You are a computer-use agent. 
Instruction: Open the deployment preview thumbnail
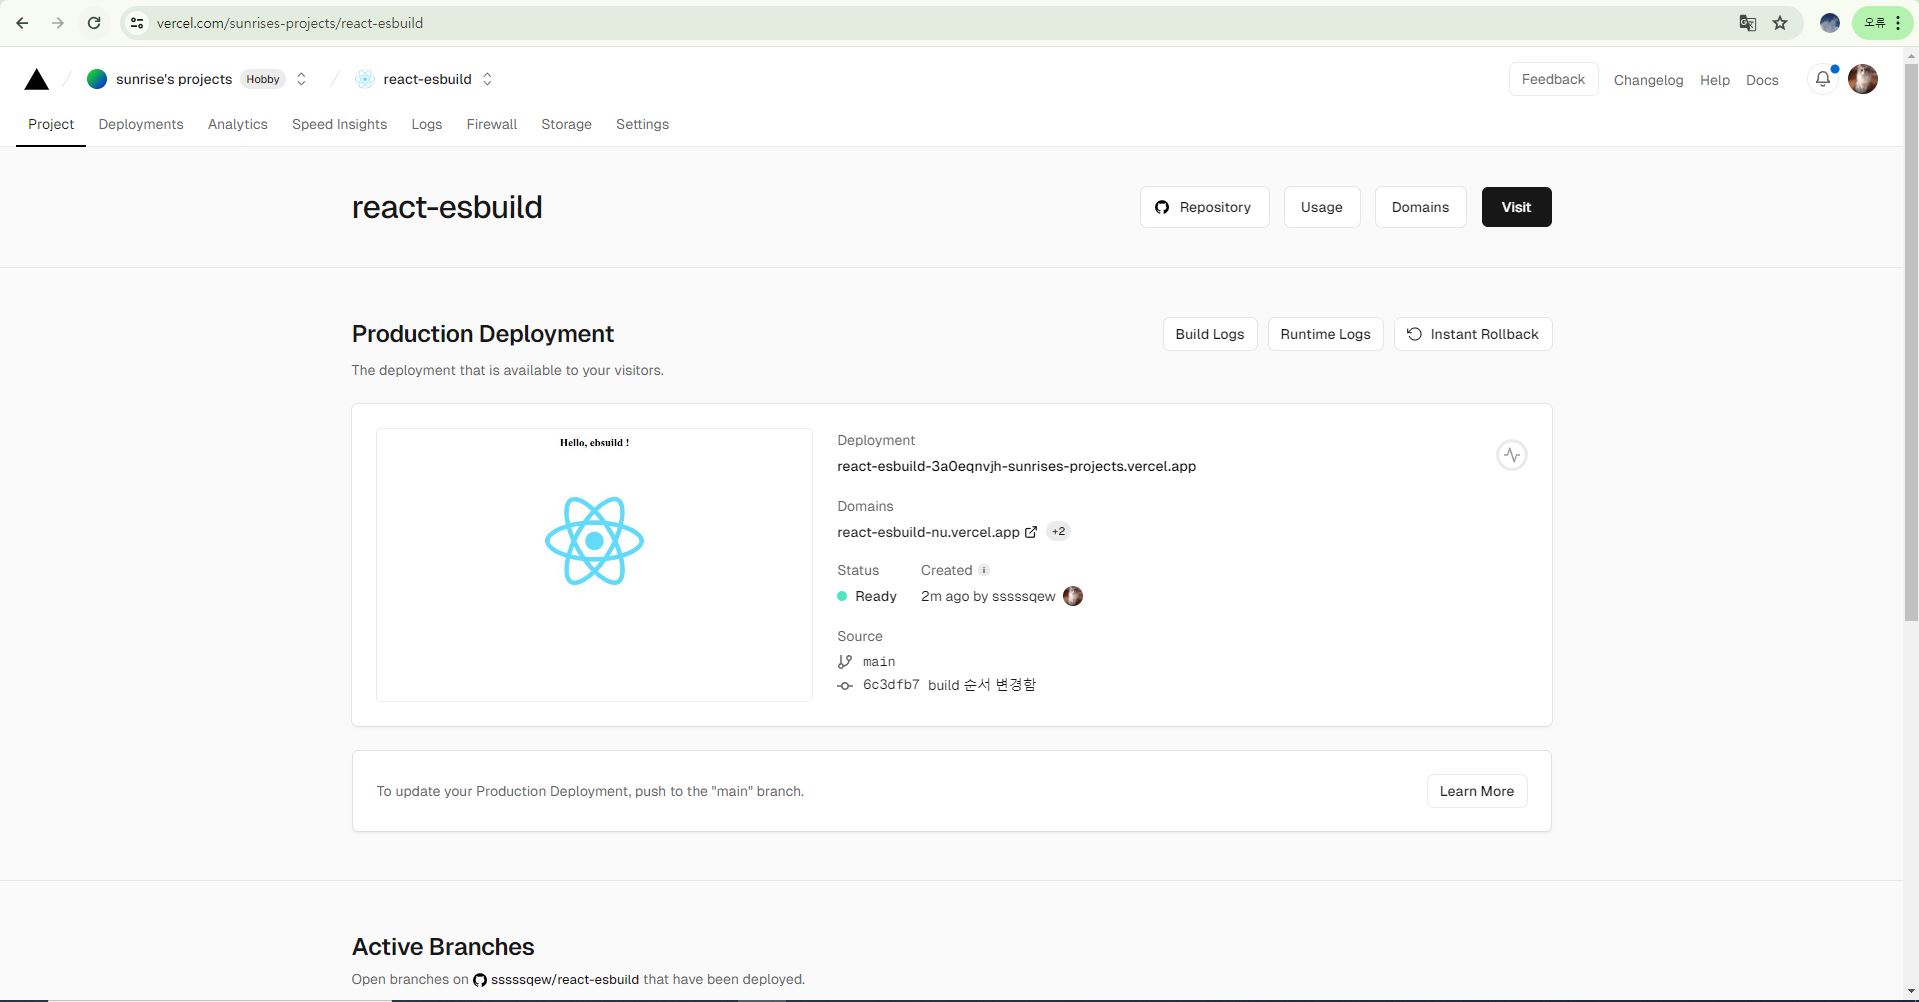pyautogui.click(x=594, y=565)
